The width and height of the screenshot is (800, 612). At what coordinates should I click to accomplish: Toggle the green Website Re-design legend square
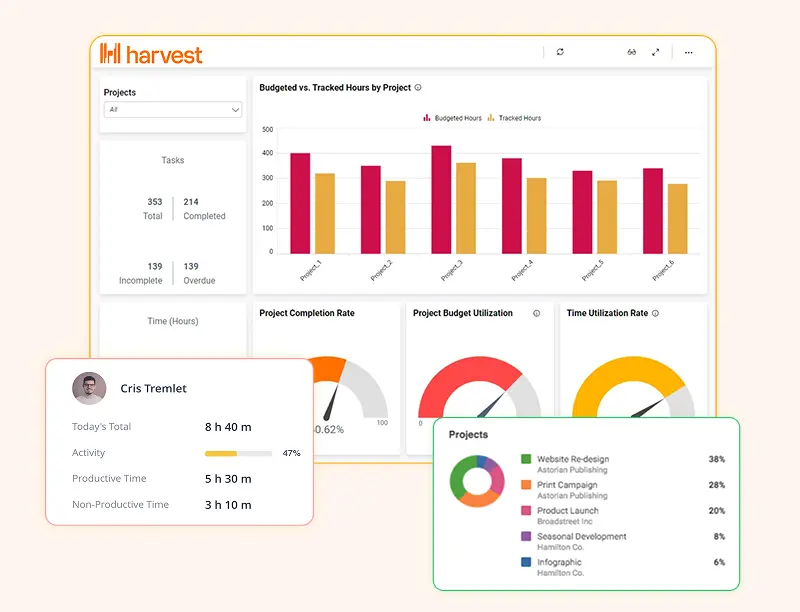coord(525,459)
